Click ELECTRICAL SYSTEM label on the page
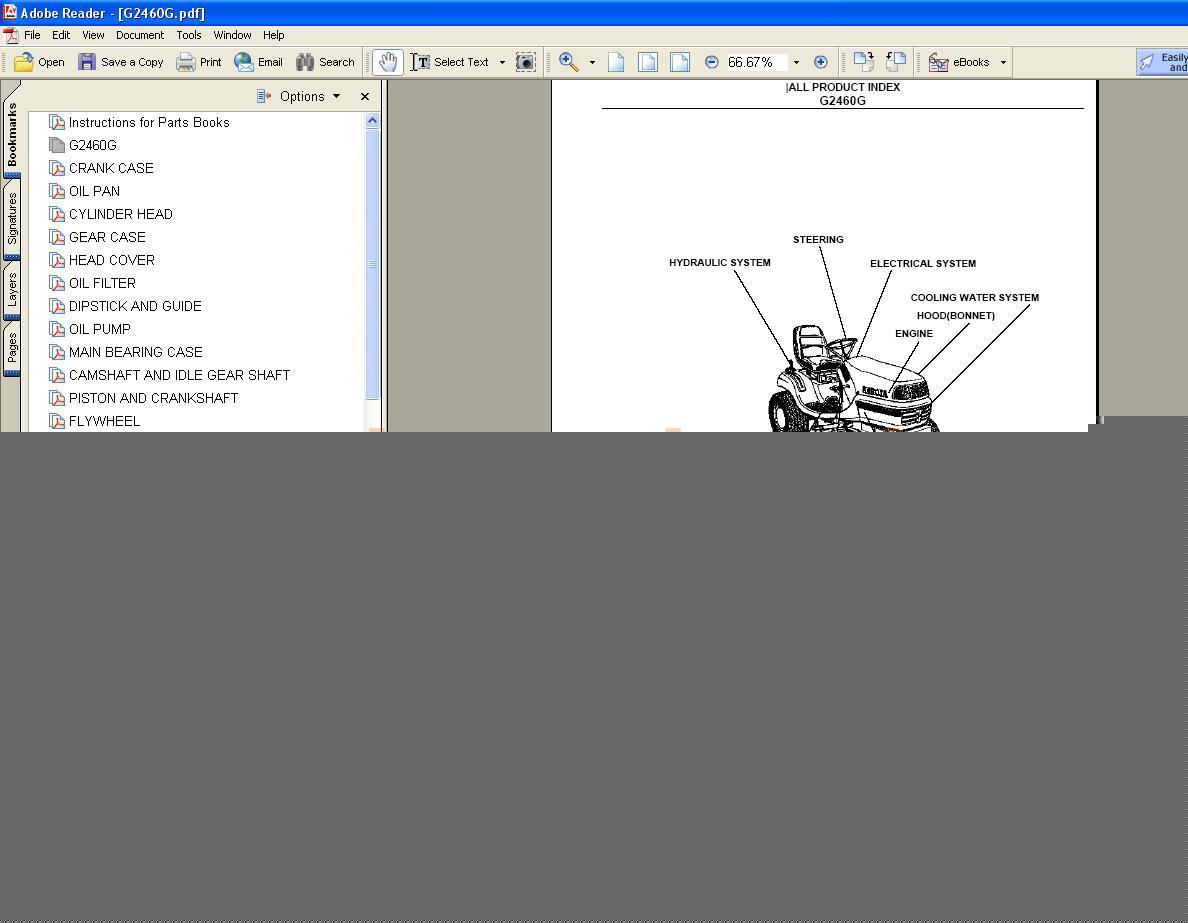Image resolution: width=1188 pixels, height=923 pixels. click(x=923, y=264)
